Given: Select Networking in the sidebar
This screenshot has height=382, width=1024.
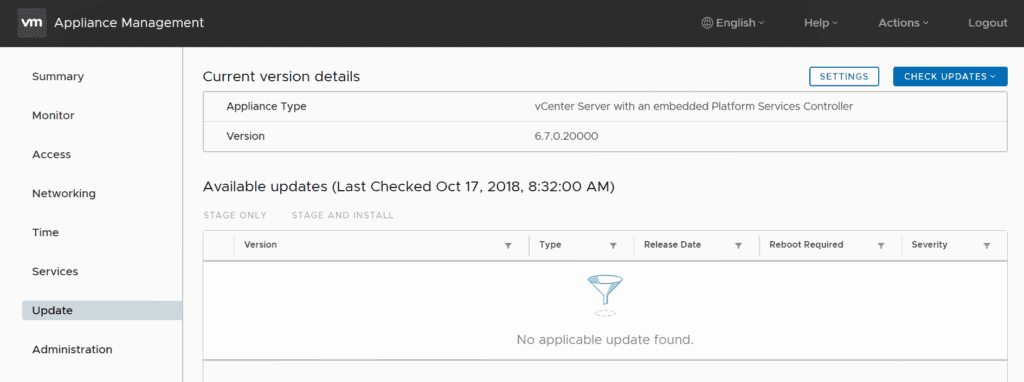Looking at the screenshot, I should [x=64, y=193].
